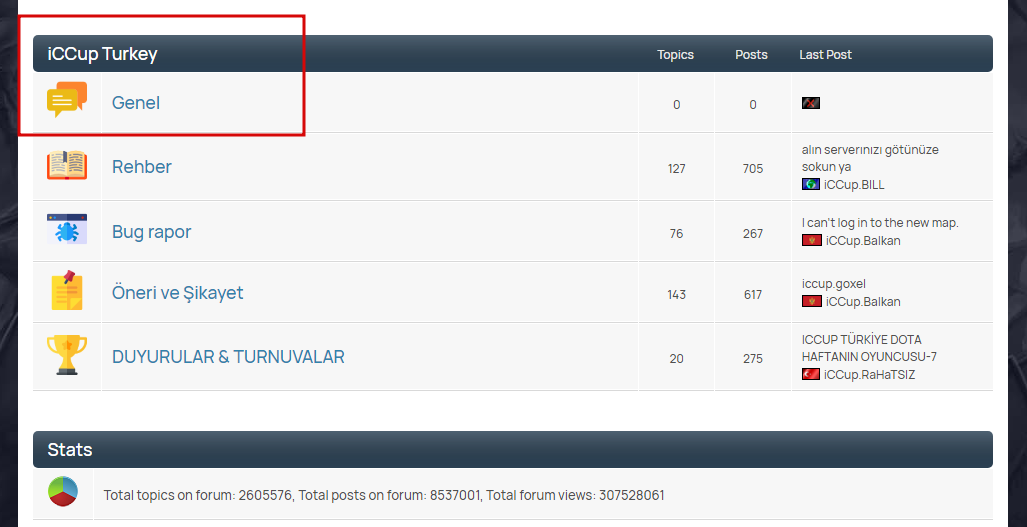Click the Topics column header

point(675,55)
